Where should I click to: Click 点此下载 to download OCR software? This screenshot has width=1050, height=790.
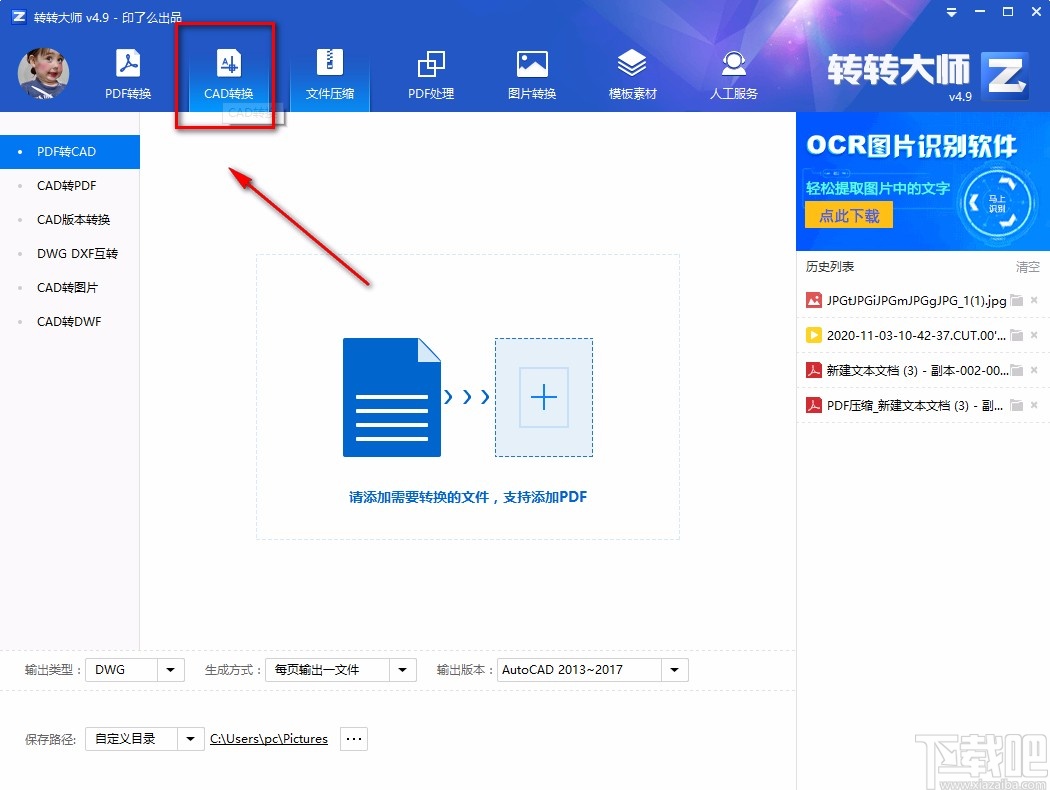tap(848, 215)
